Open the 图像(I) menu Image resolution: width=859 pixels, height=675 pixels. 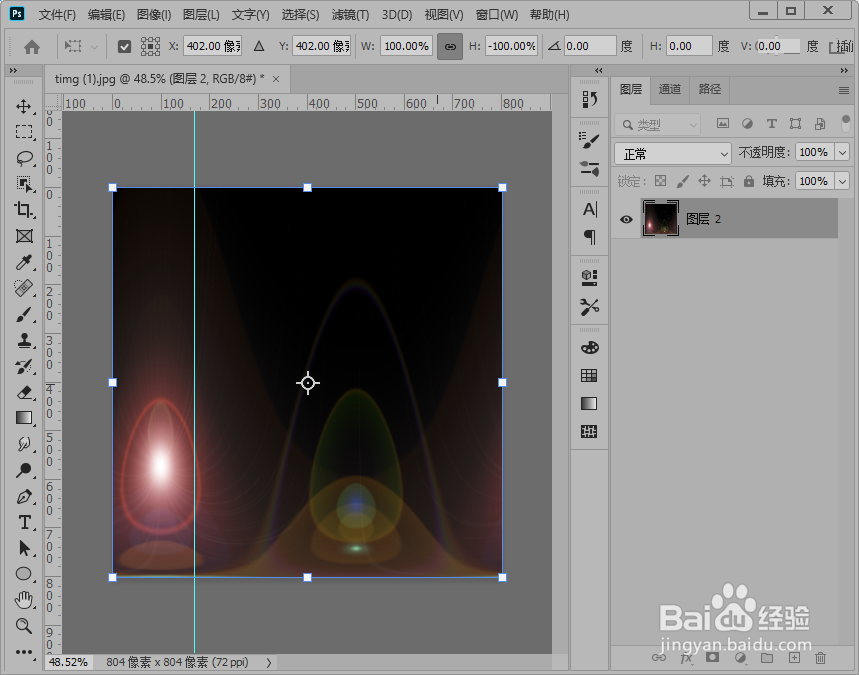pyautogui.click(x=154, y=15)
